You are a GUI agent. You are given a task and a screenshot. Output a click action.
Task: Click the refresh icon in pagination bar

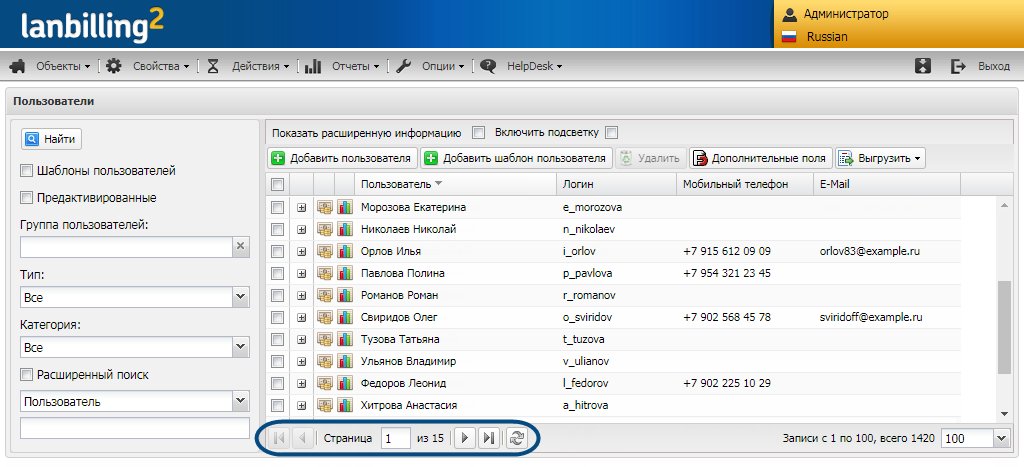tap(516, 438)
